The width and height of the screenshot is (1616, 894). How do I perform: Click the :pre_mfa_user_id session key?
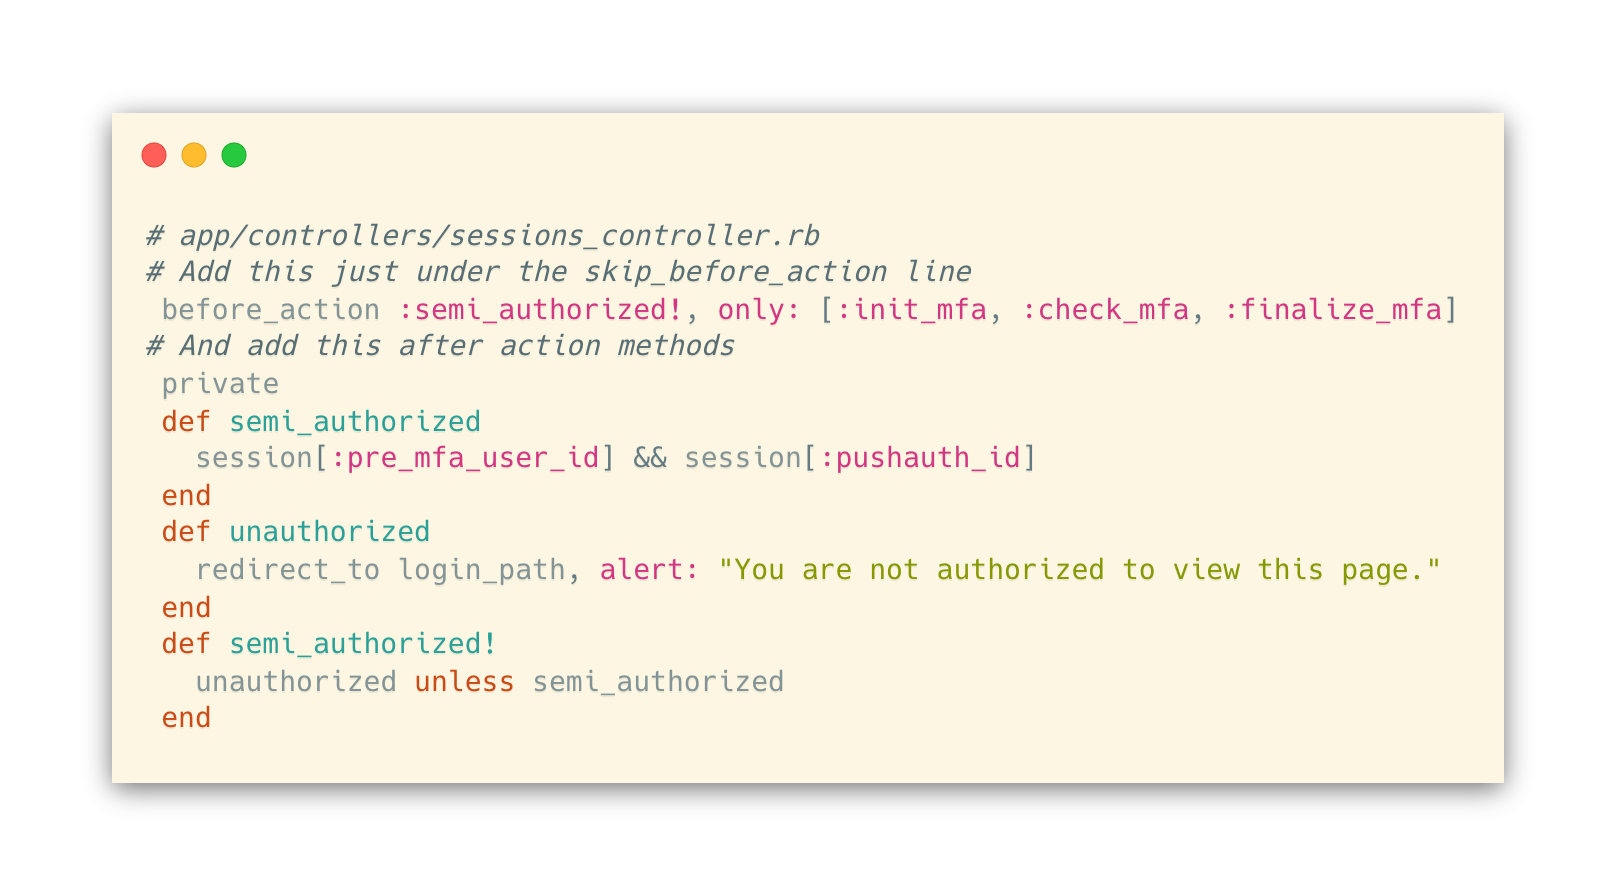point(465,458)
